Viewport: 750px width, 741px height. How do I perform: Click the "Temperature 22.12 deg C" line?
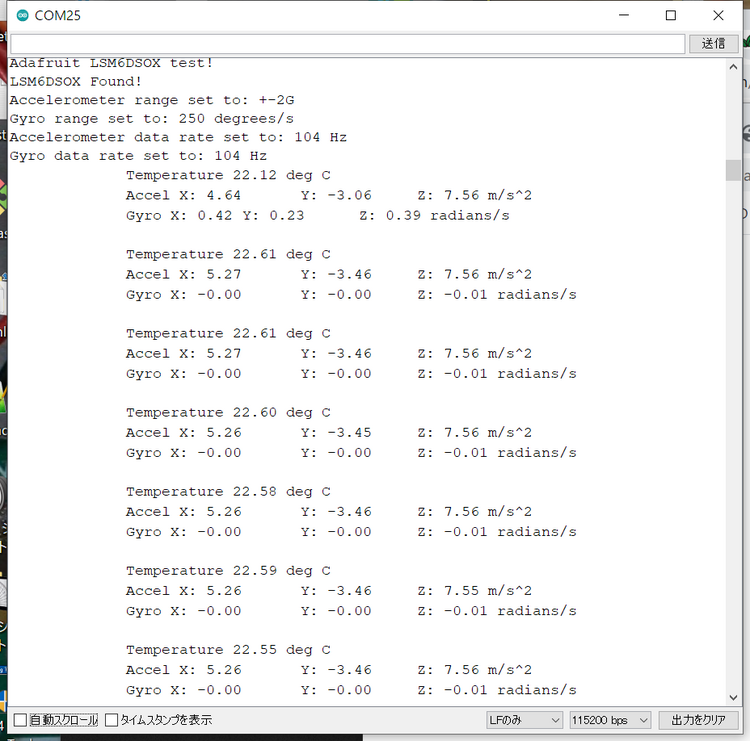[x=228, y=175]
